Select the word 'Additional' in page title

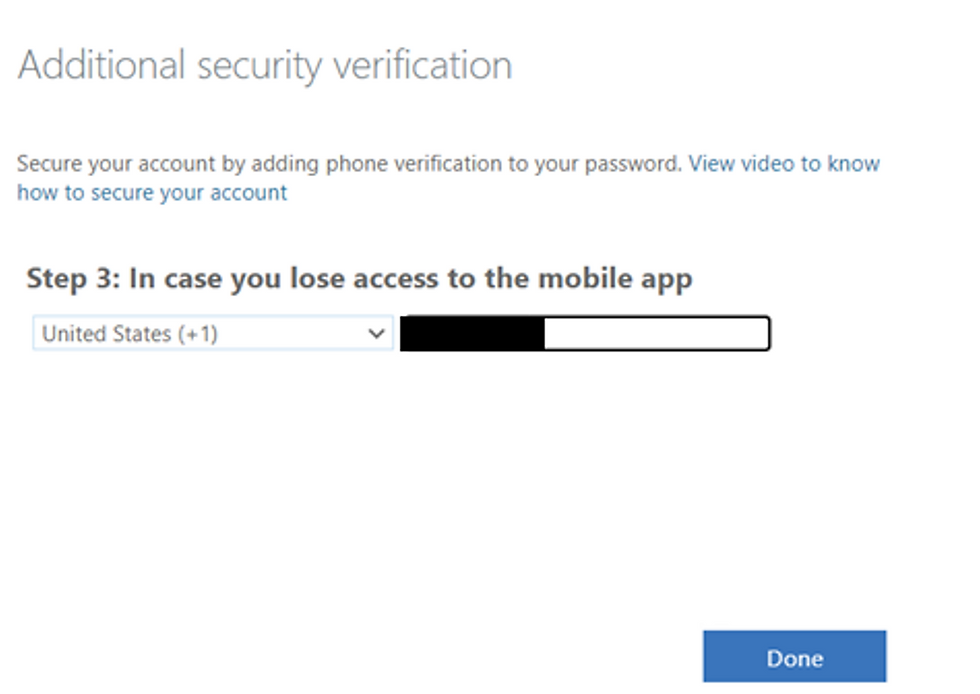coord(102,66)
